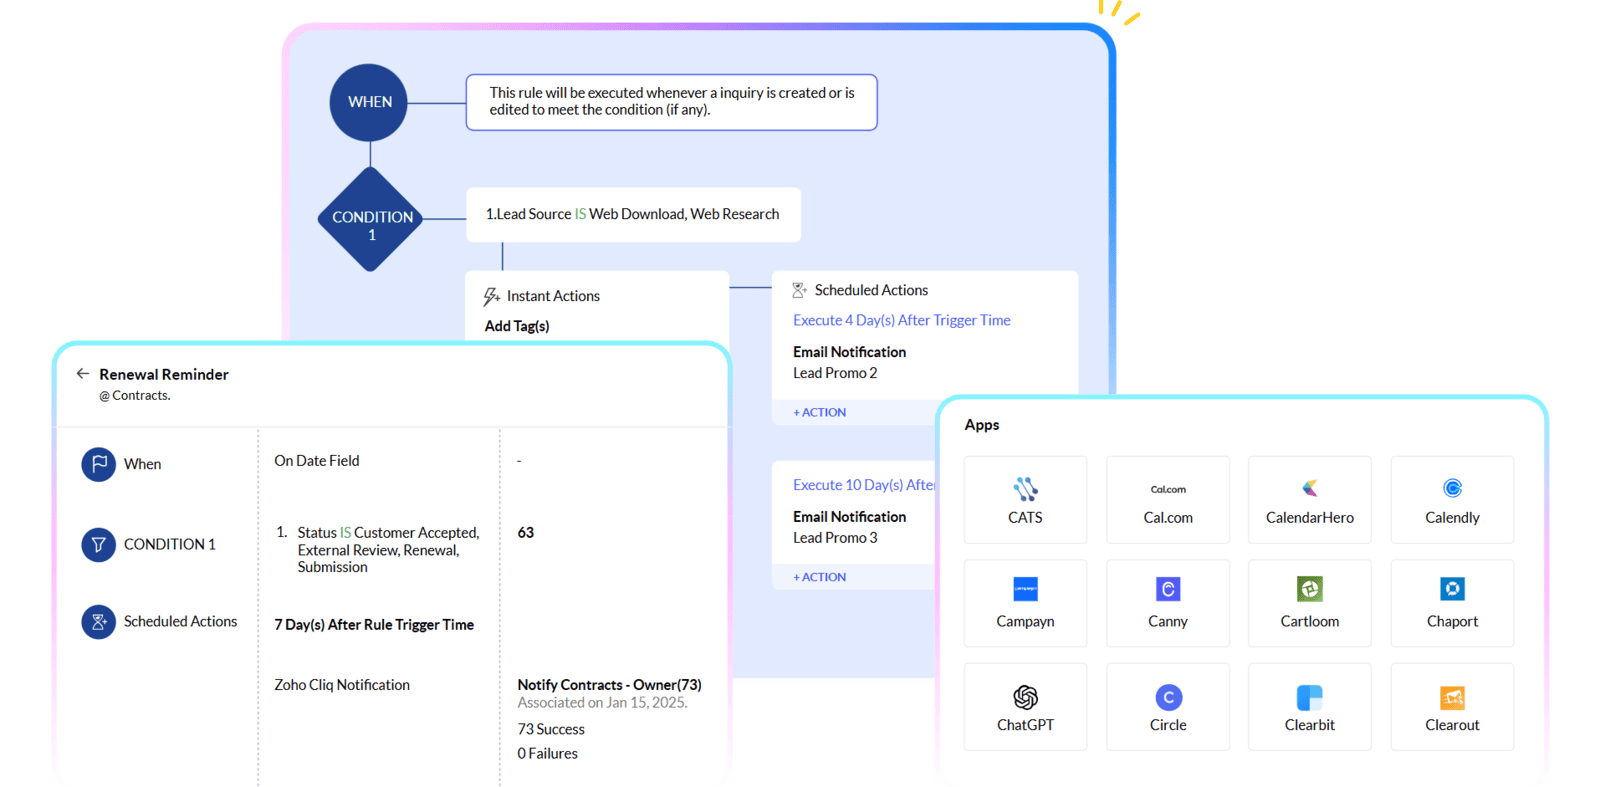Select the When flag icon
The width and height of the screenshot is (1600, 787).
98,464
